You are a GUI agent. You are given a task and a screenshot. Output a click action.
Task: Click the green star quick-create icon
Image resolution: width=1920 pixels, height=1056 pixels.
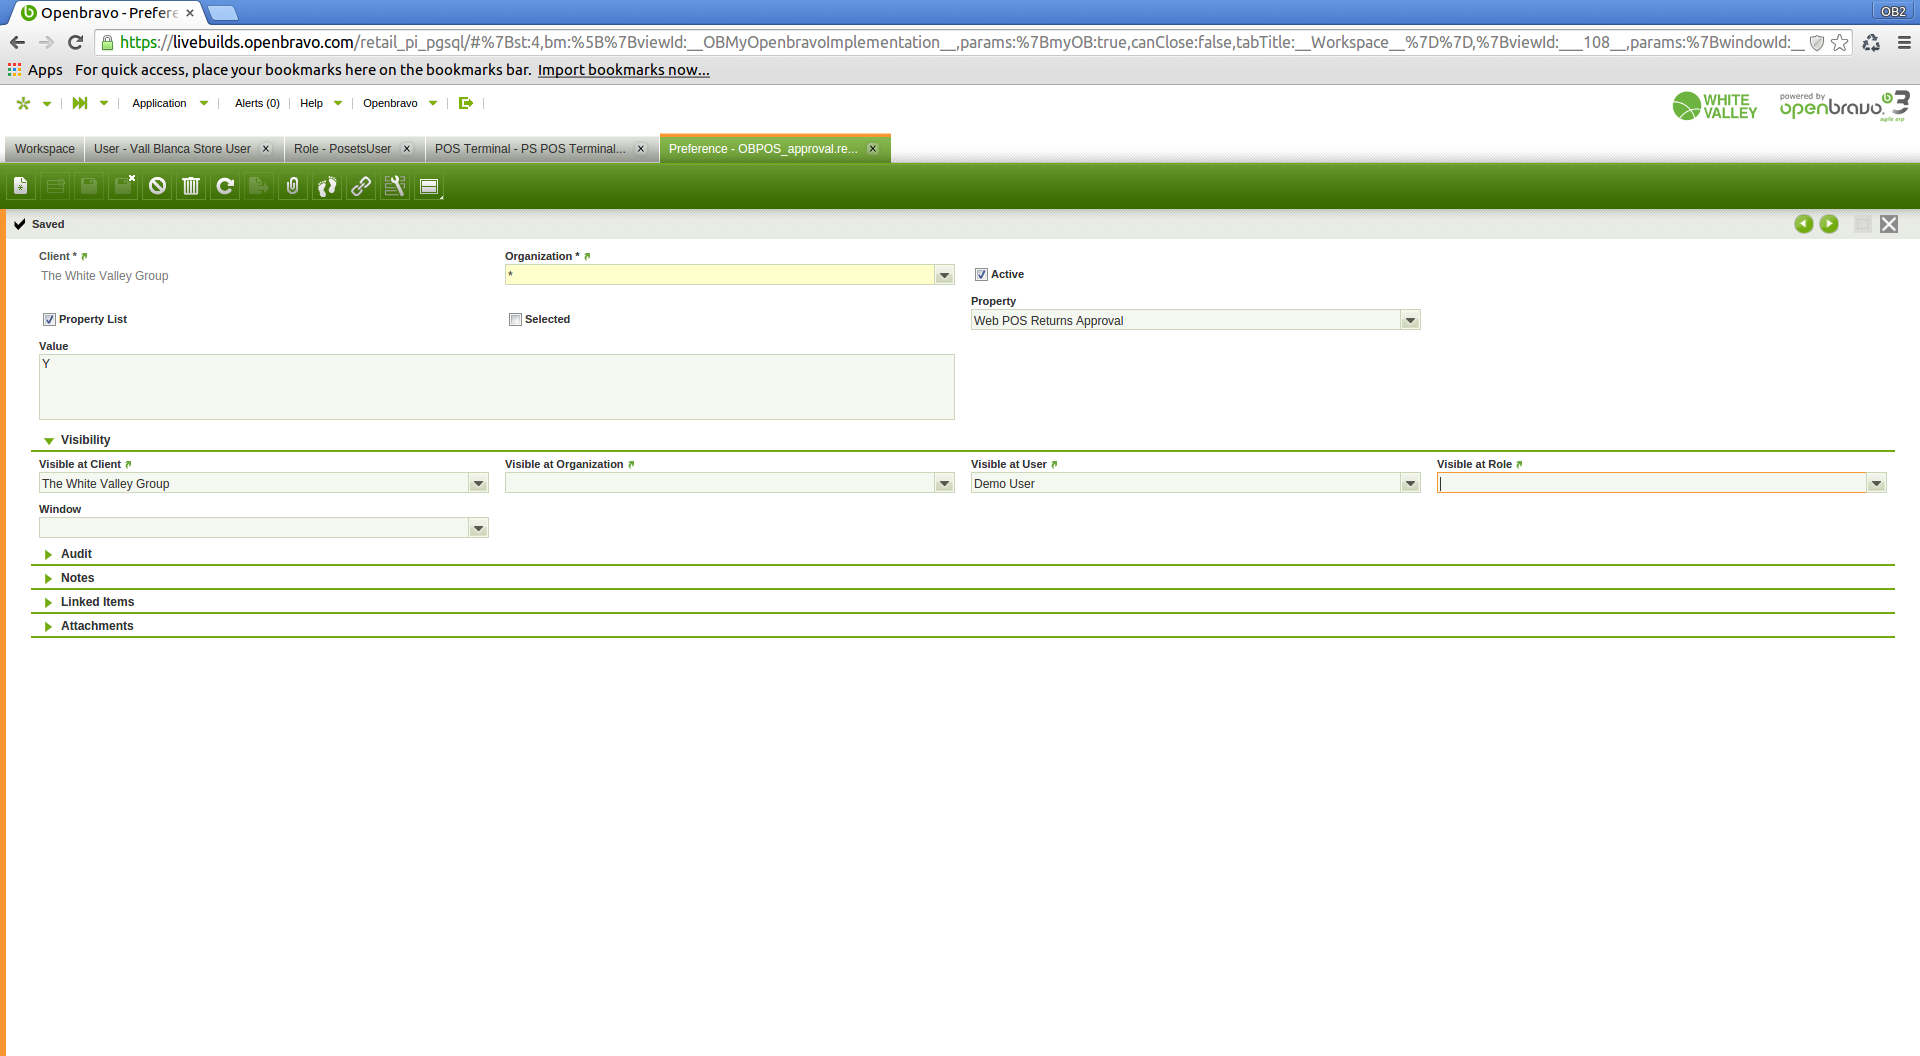pyautogui.click(x=24, y=103)
